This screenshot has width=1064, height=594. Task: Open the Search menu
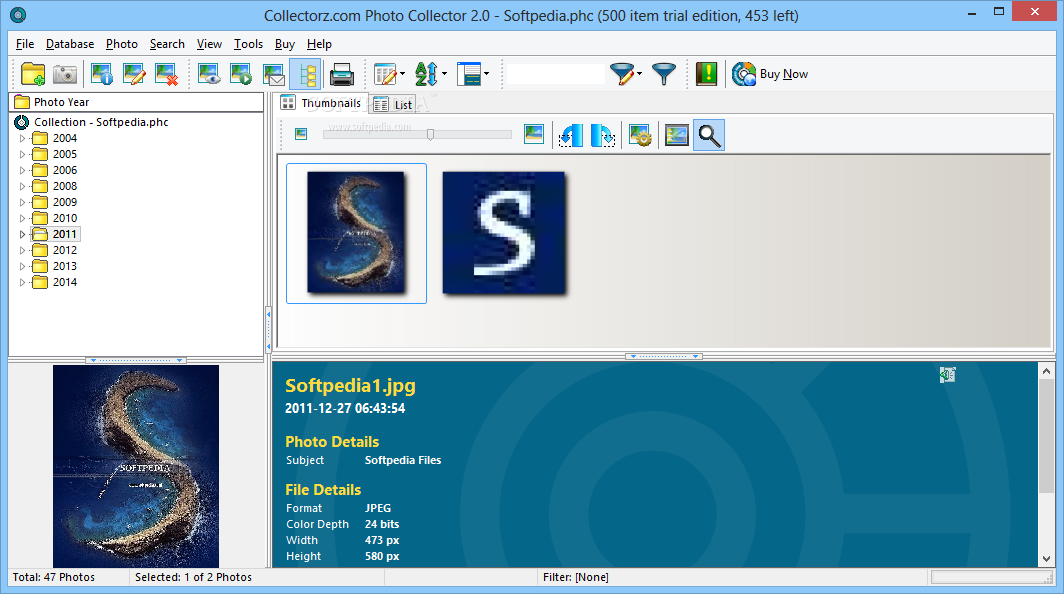167,44
